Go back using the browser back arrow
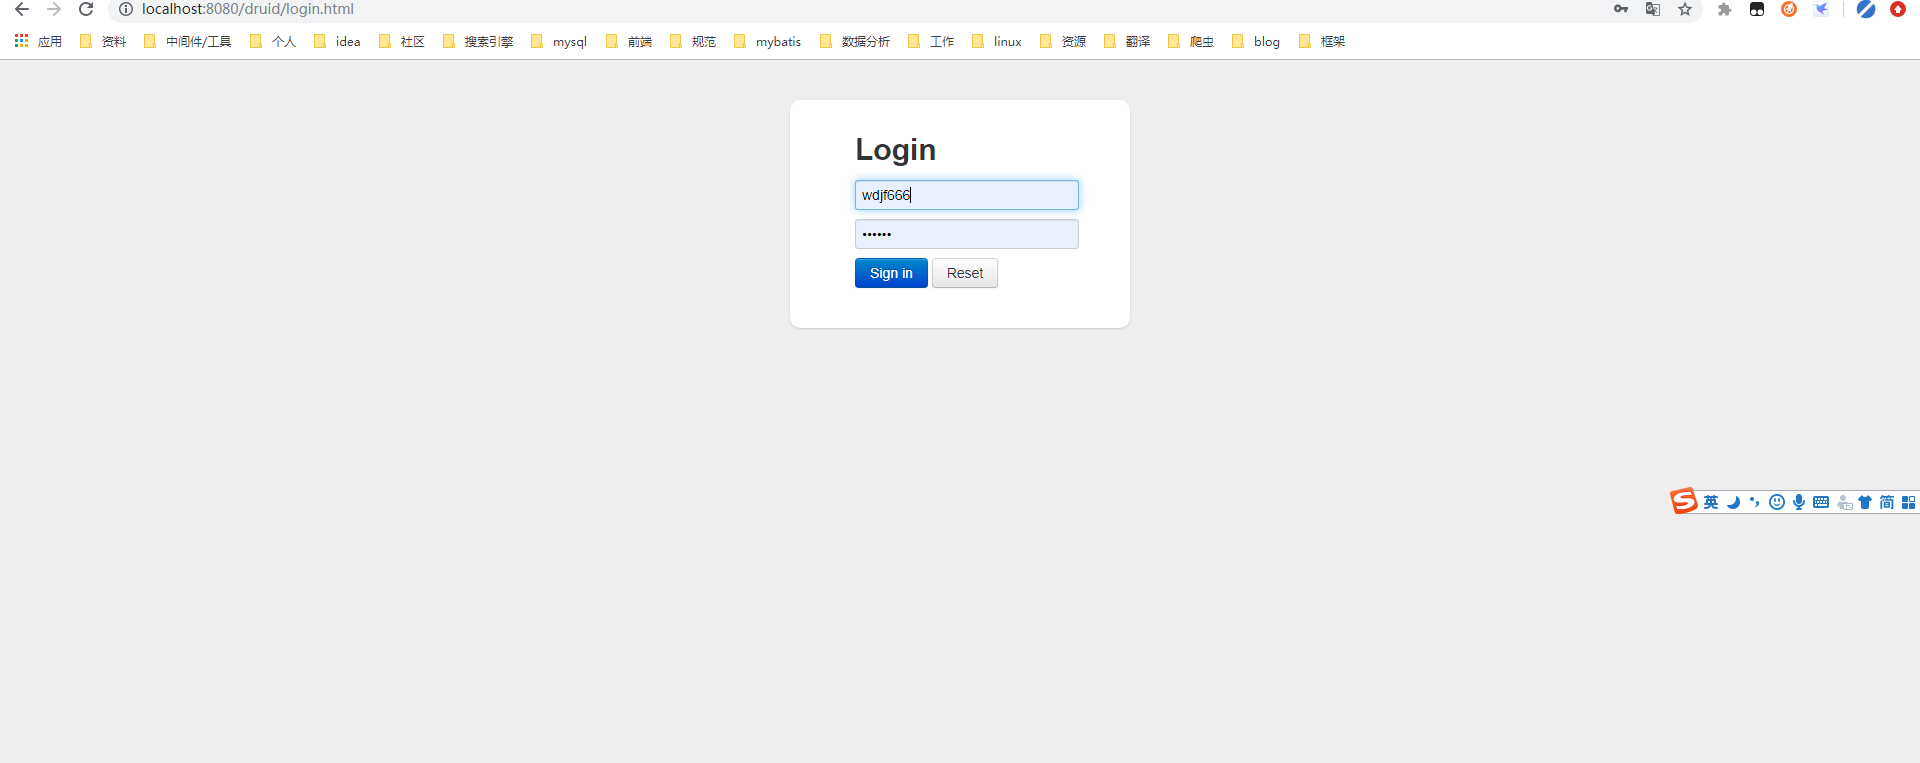1920x763 pixels. pyautogui.click(x=22, y=9)
